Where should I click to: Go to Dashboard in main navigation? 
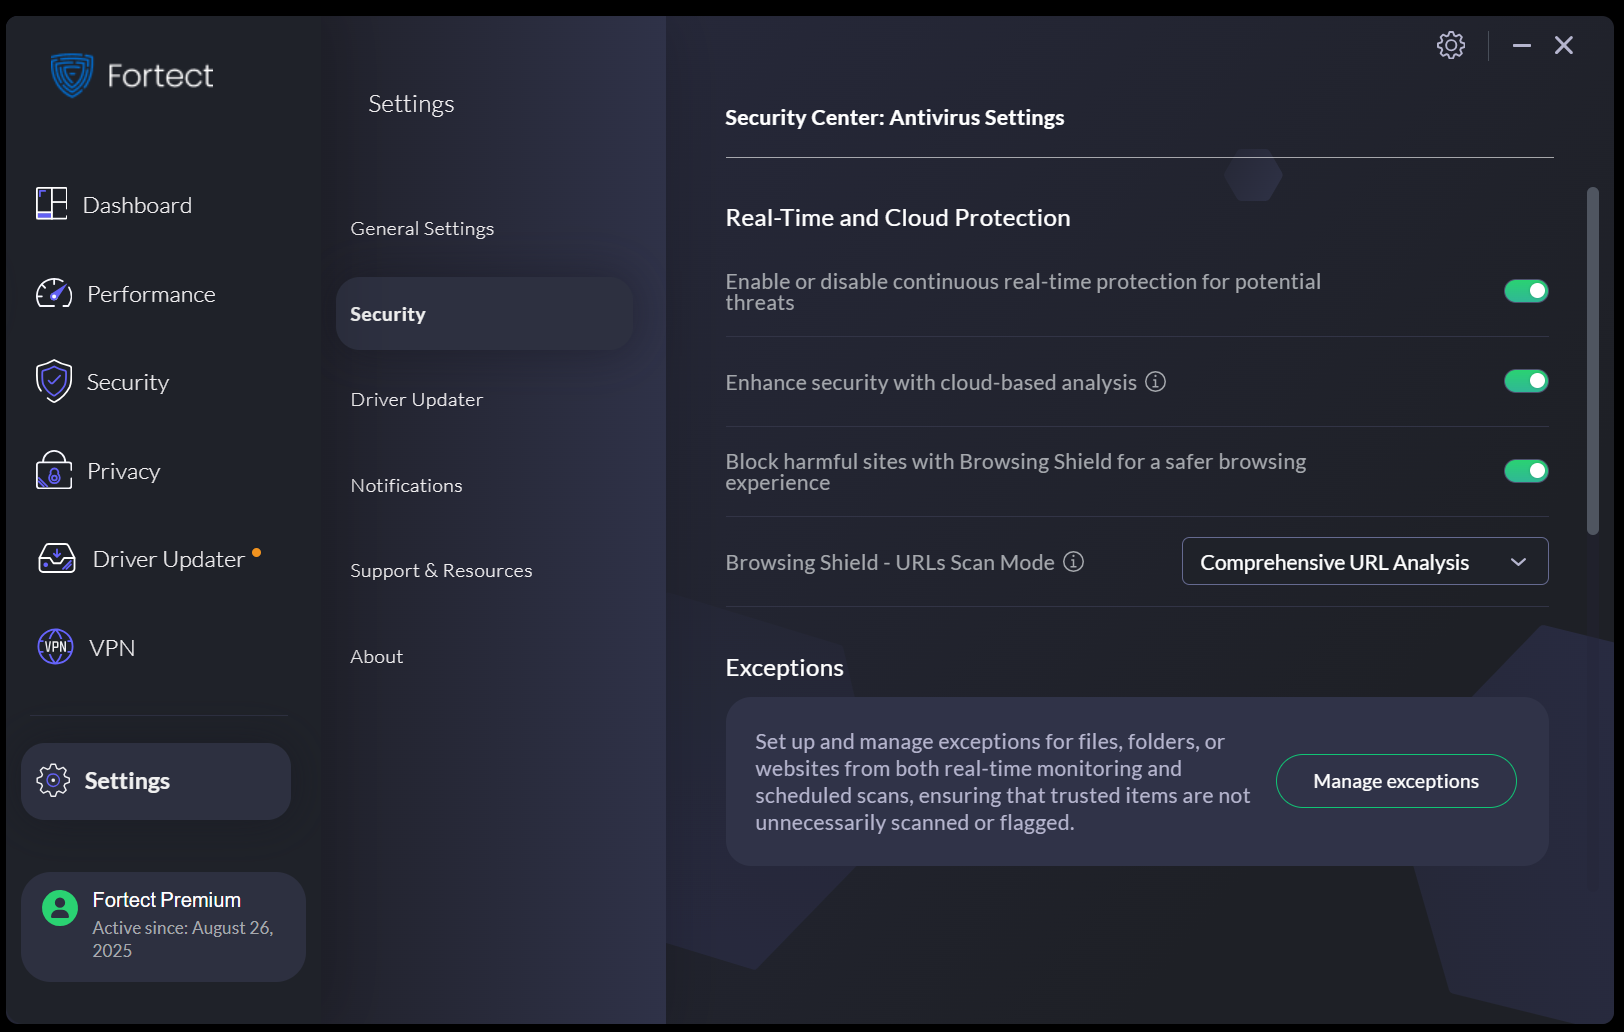(137, 205)
